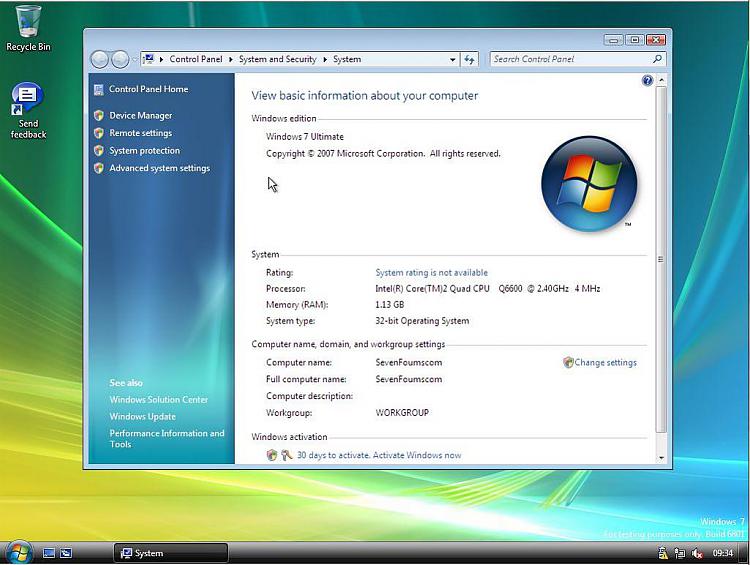This screenshot has width=750, height=565.
Task: Click the keys icon in Windows activation
Action: pyautogui.click(x=287, y=455)
